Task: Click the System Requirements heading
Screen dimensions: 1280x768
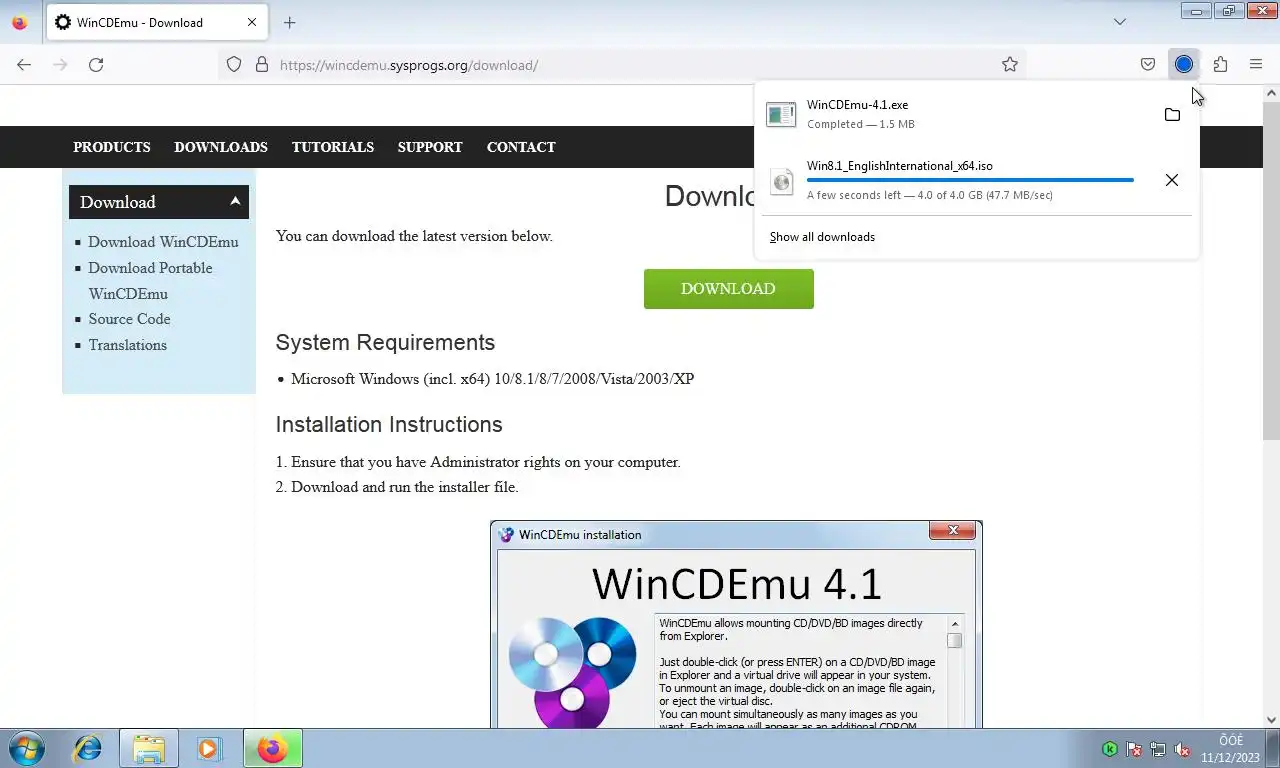Action: pyautogui.click(x=385, y=342)
